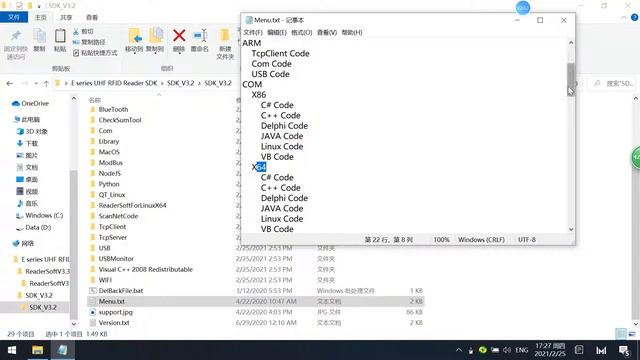Click the Move to icon in ribbon
The width and height of the screenshot is (640, 360).
tap(135, 36)
